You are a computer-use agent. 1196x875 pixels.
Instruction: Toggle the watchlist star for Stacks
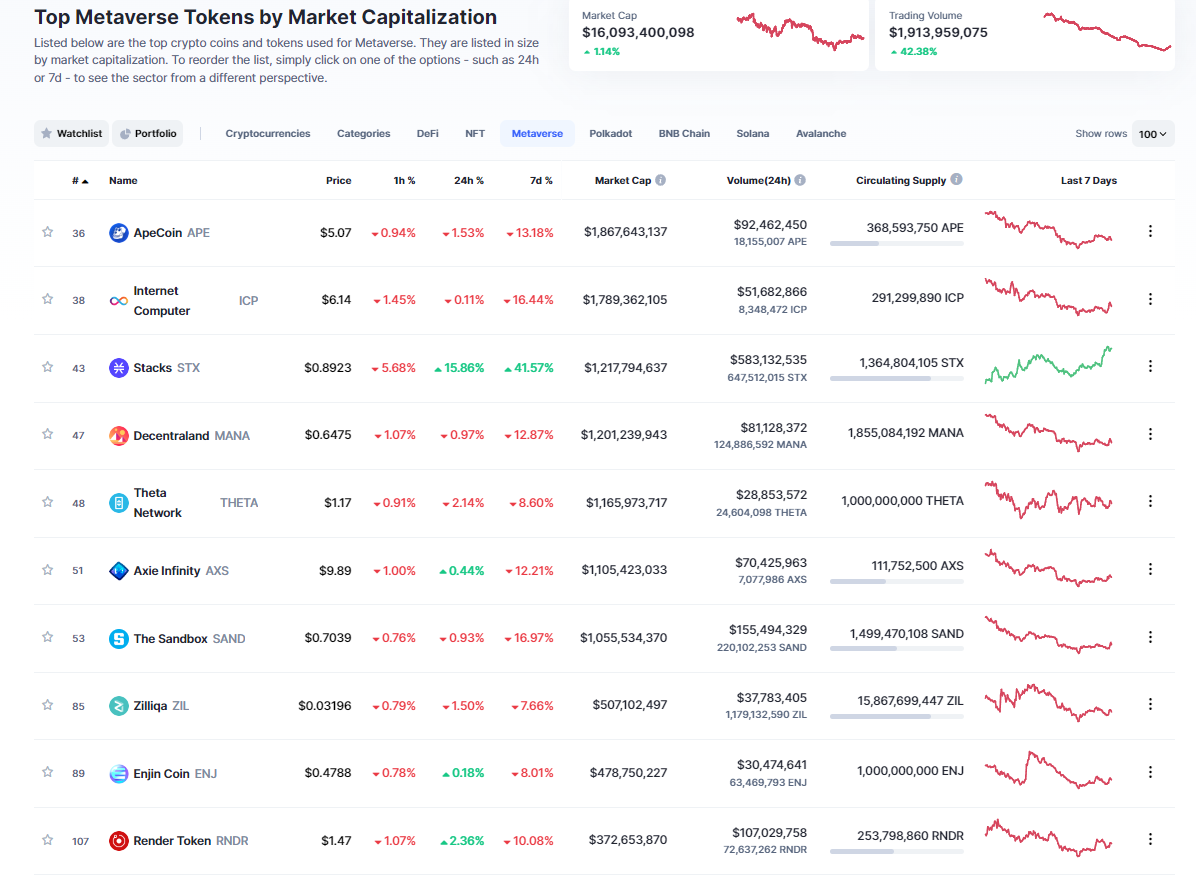tap(47, 367)
